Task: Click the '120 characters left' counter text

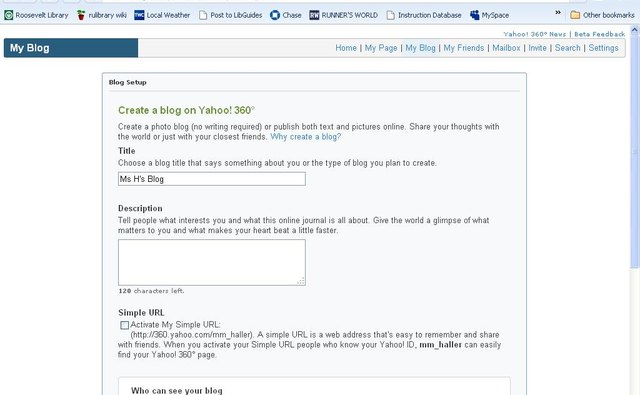Action: (x=151, y=291)
